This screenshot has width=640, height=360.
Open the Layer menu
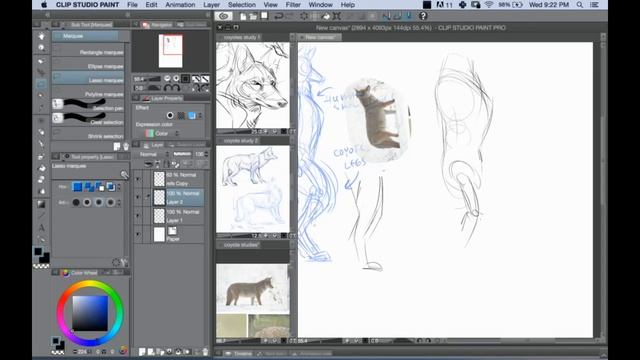click(x=211, y=5)
